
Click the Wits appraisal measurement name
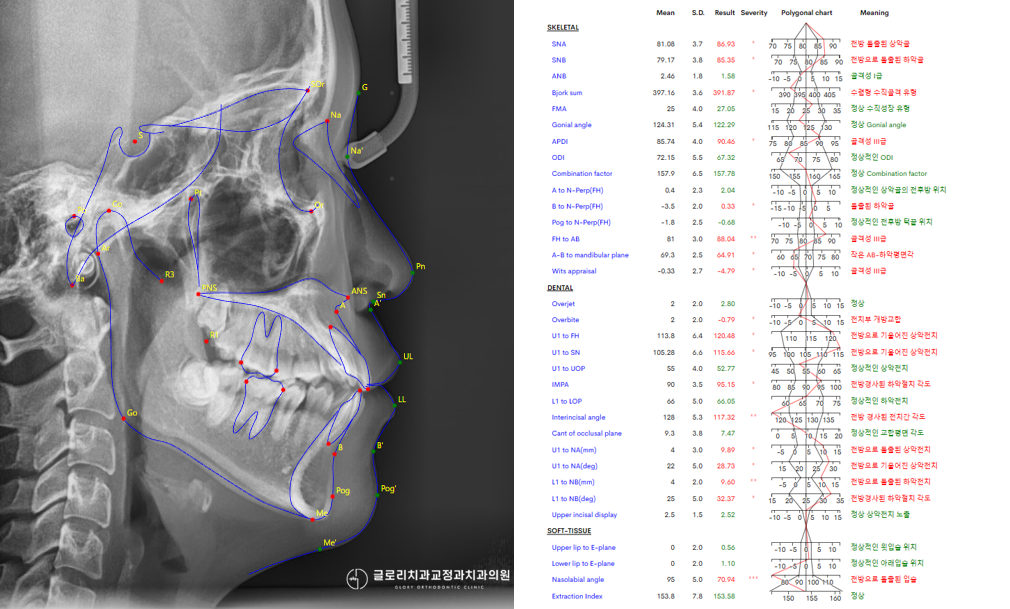point(573,271)
